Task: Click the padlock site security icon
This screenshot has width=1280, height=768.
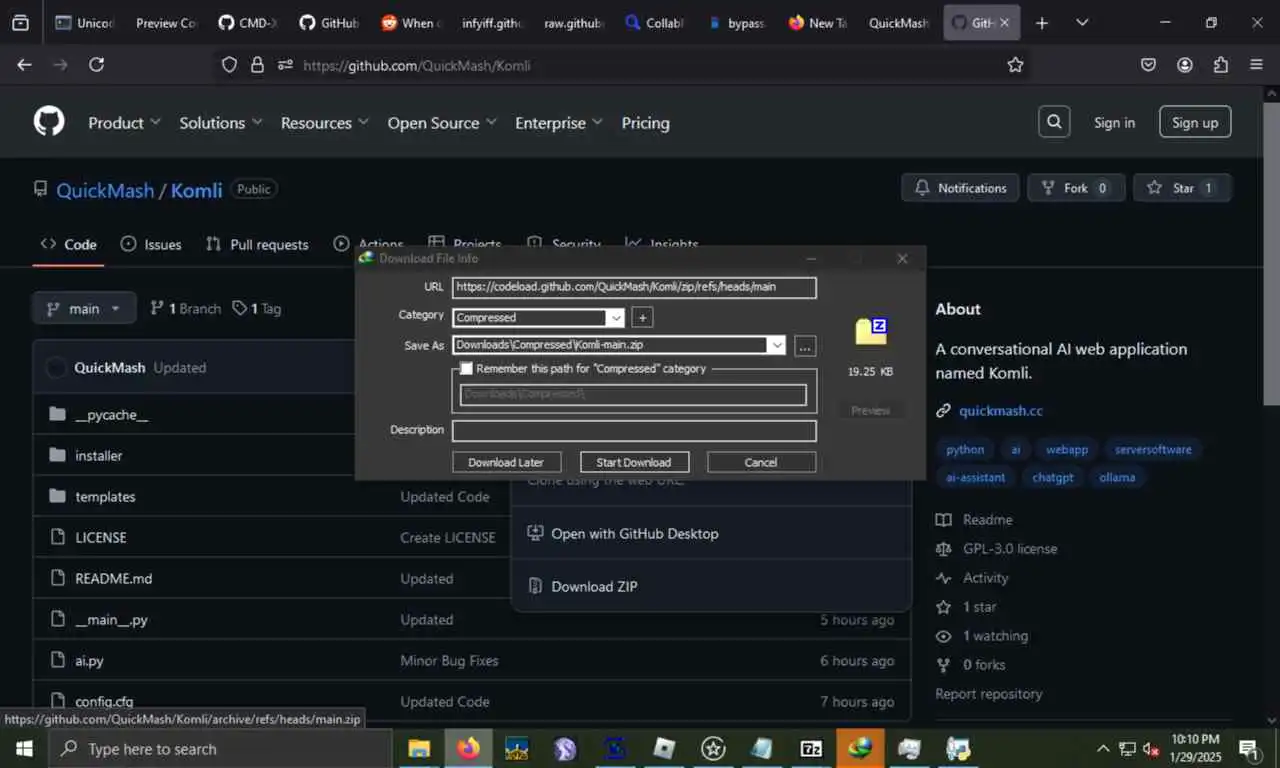Action: pyautogui.click(x=257, y=65)
